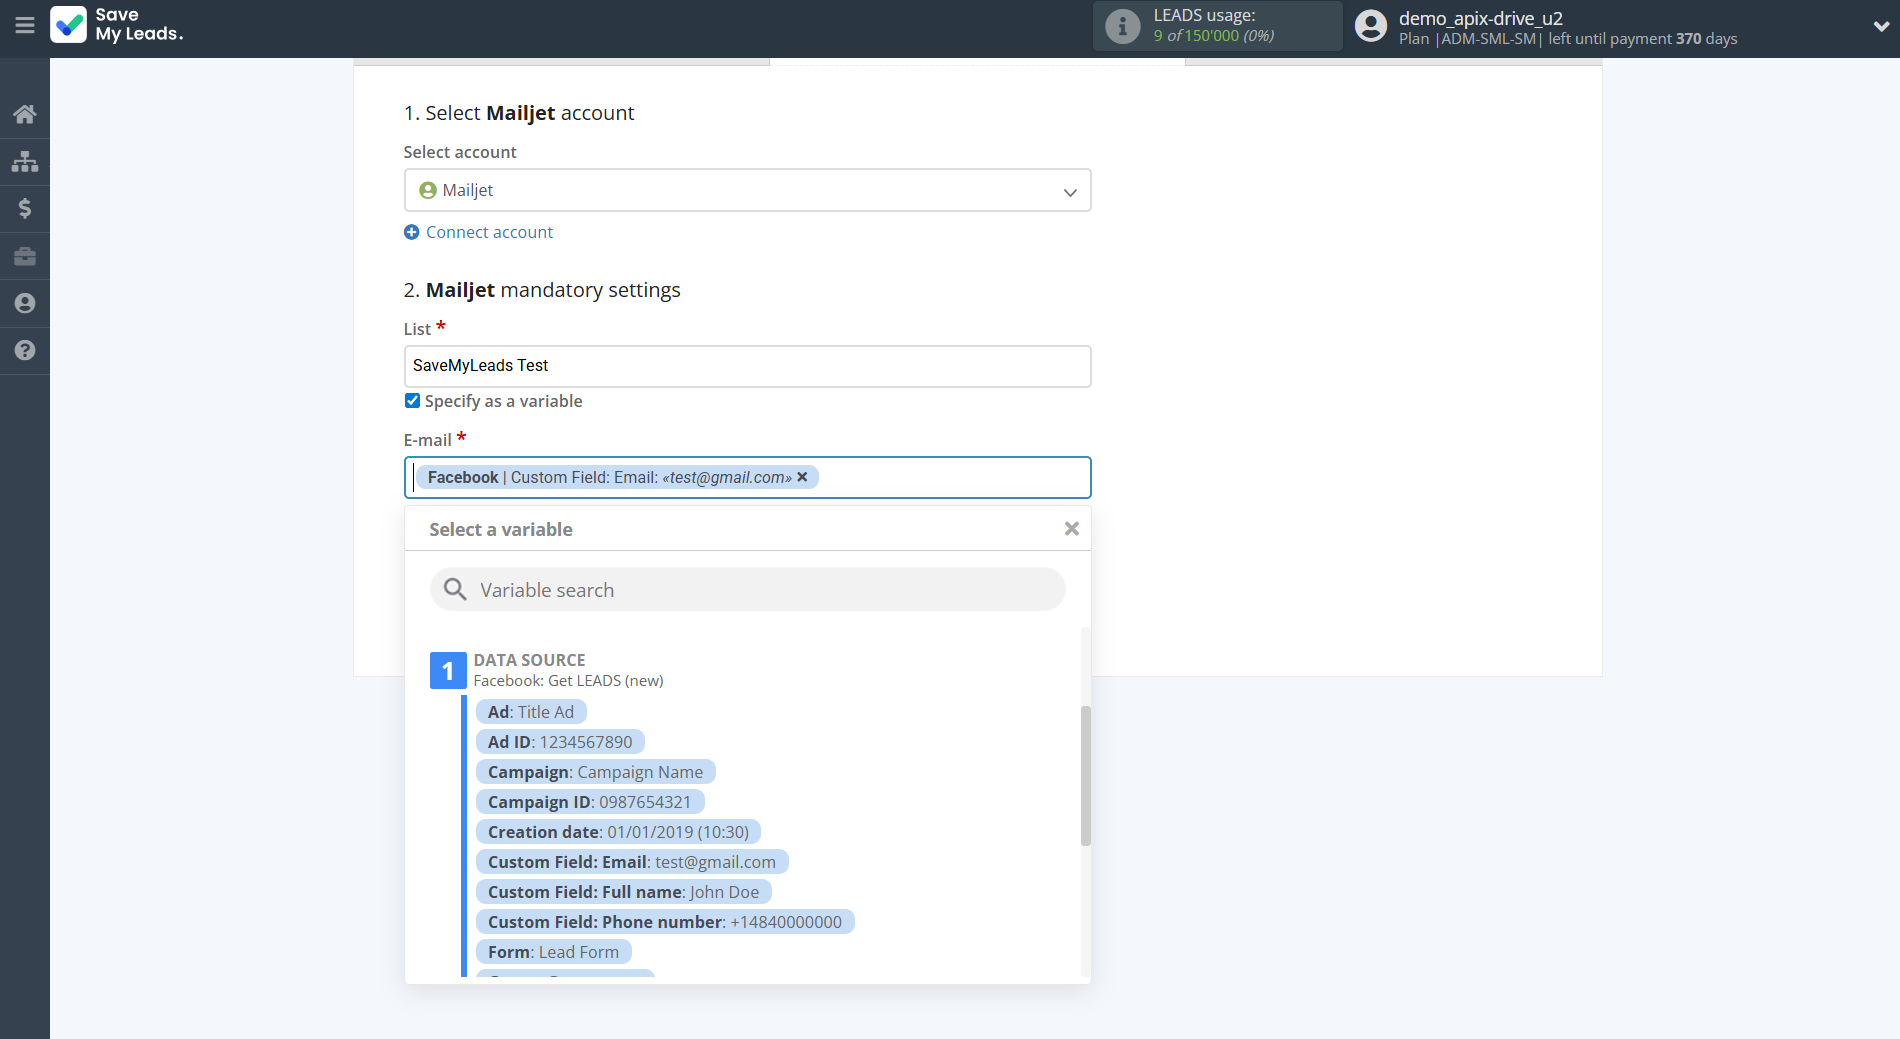
Task: Click the LEADS usage info icon
Action: [1122, 27]
